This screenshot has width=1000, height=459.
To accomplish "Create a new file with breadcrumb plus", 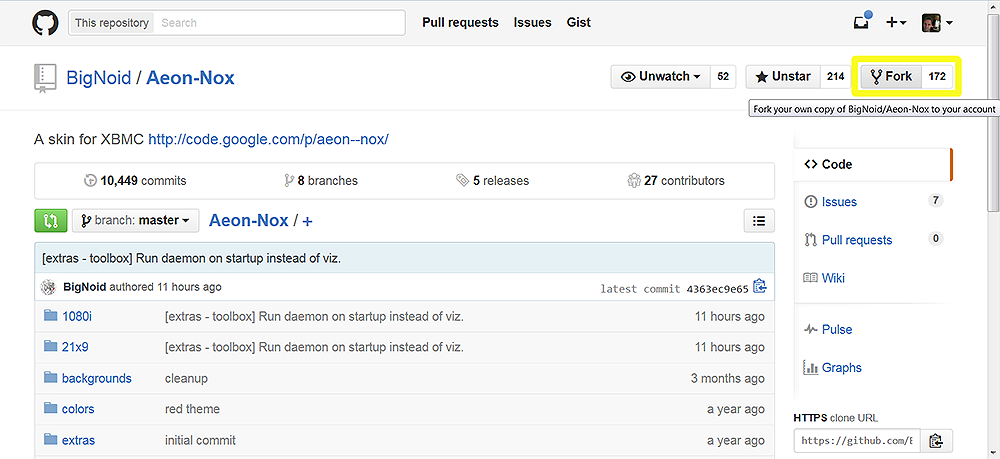I will [307, 221].
